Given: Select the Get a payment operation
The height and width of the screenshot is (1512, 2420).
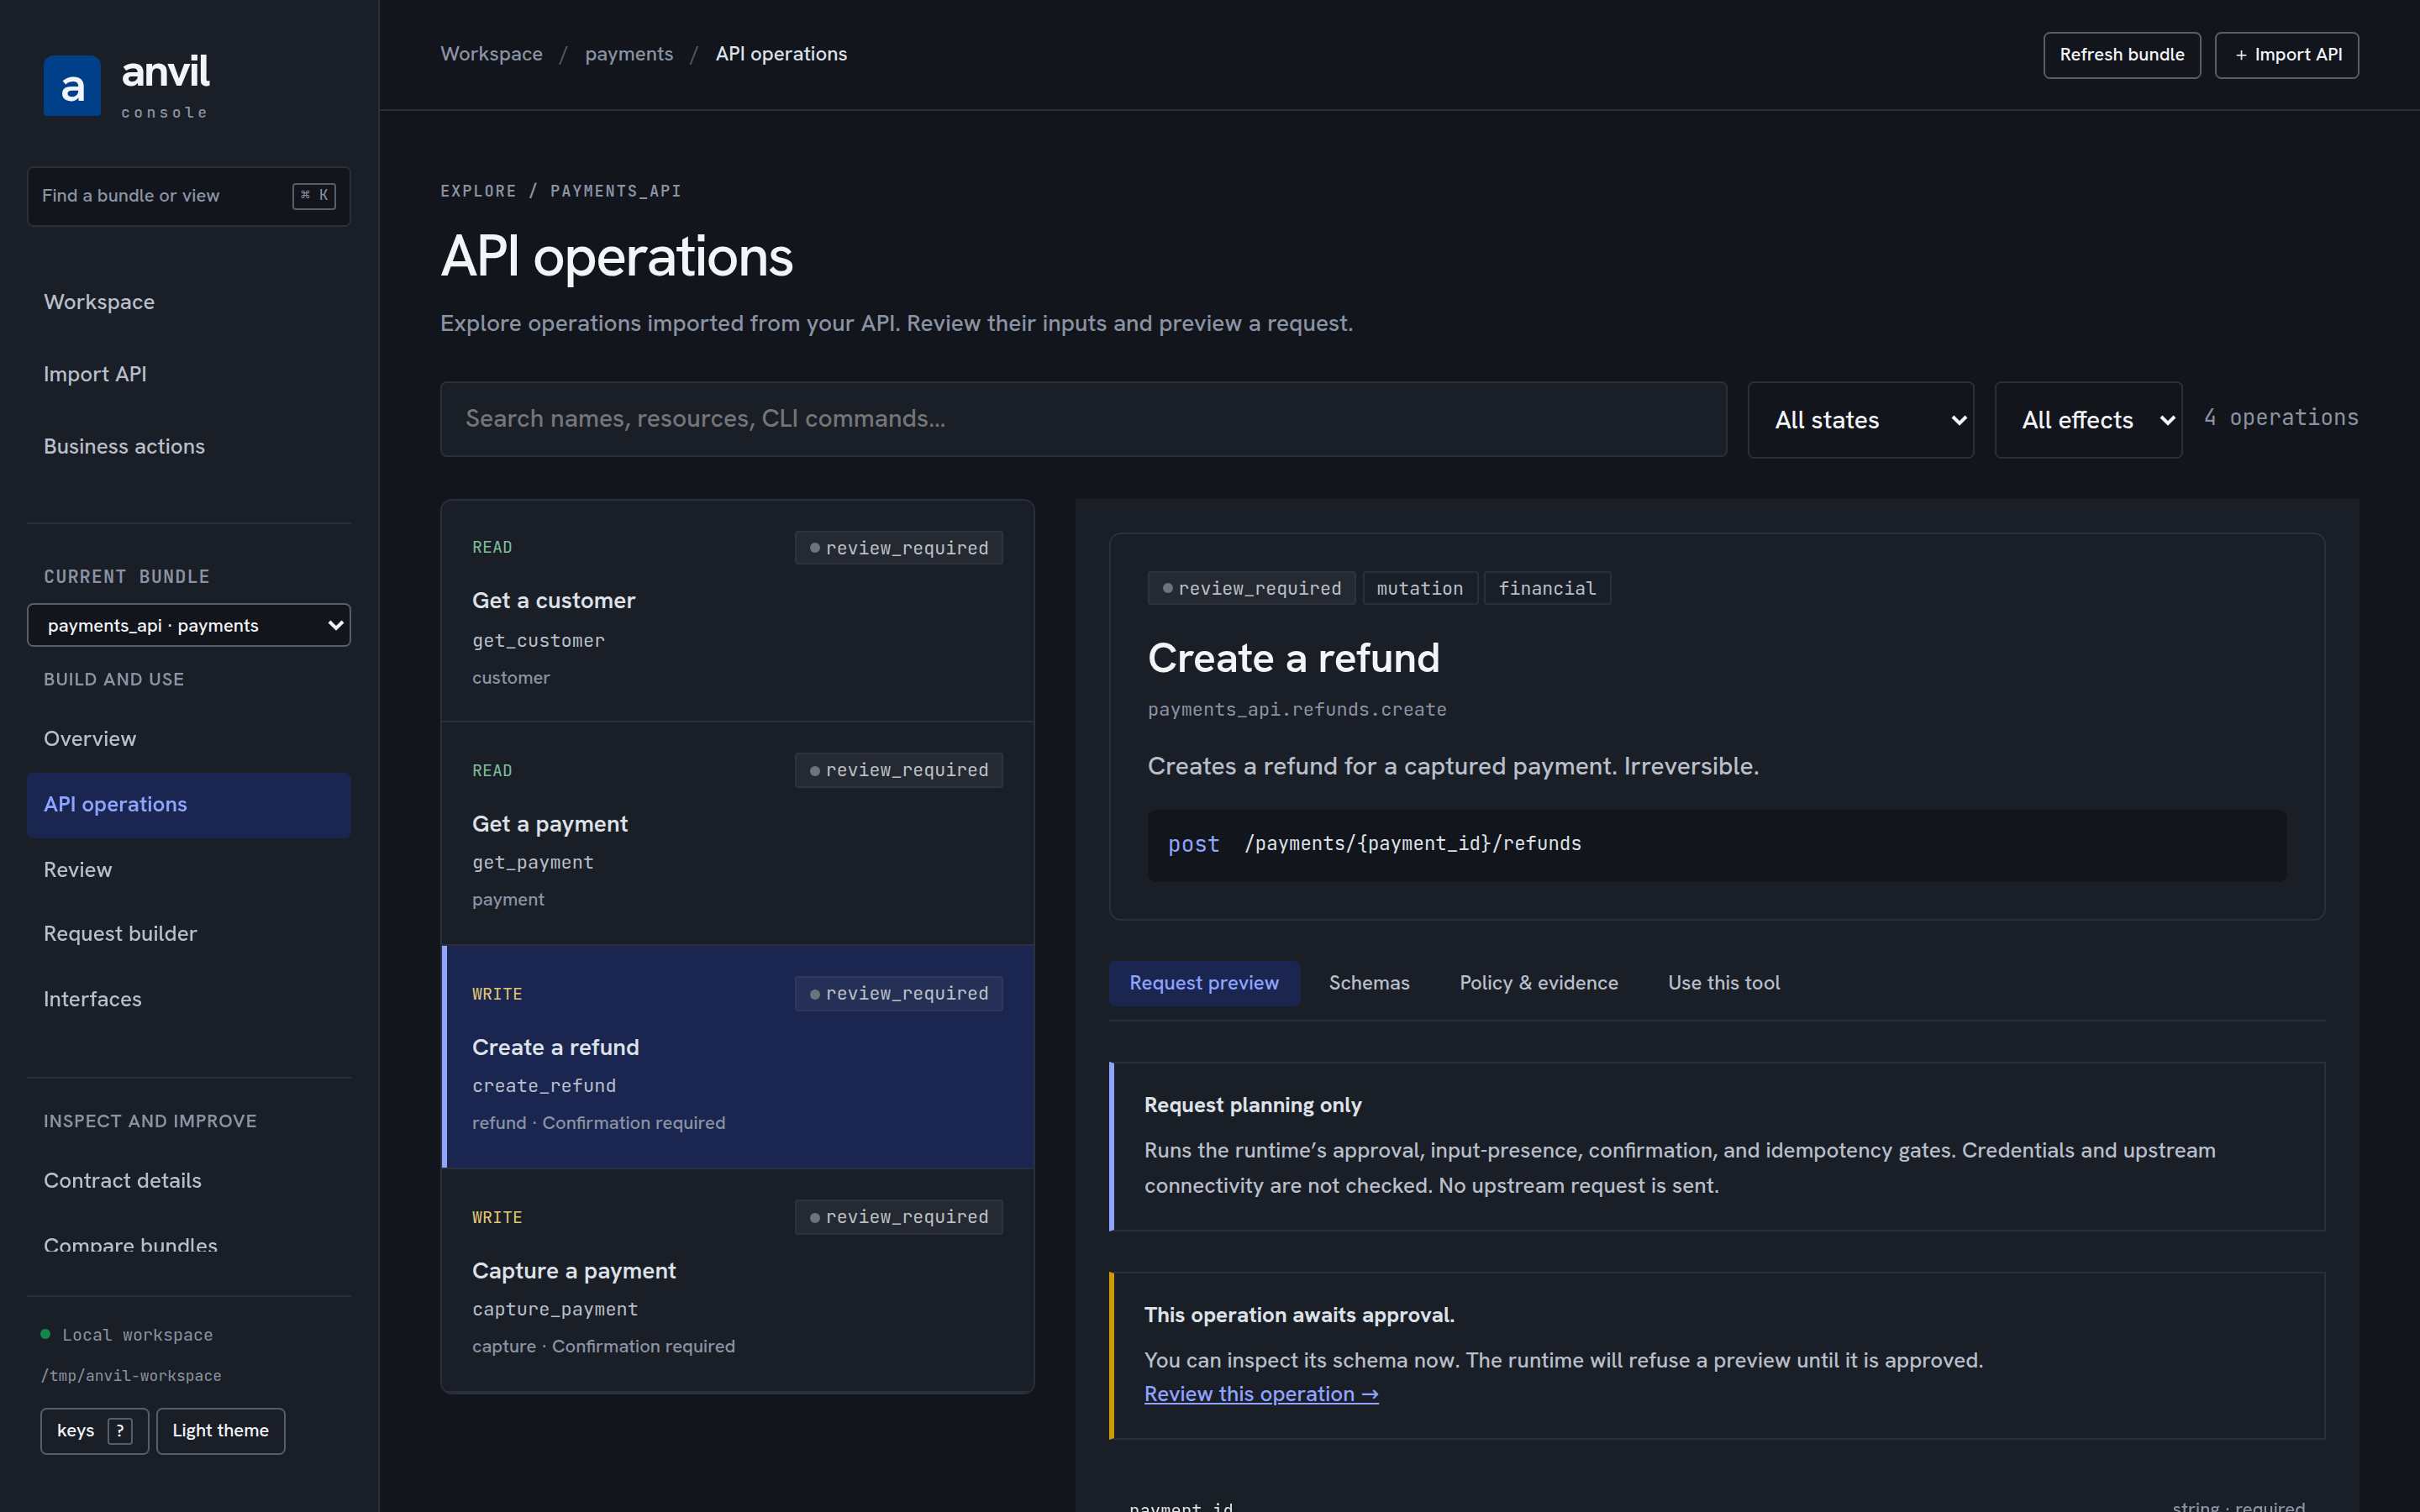Looking at the screenshot, I should pyautogui.click(x=738, y=834).
